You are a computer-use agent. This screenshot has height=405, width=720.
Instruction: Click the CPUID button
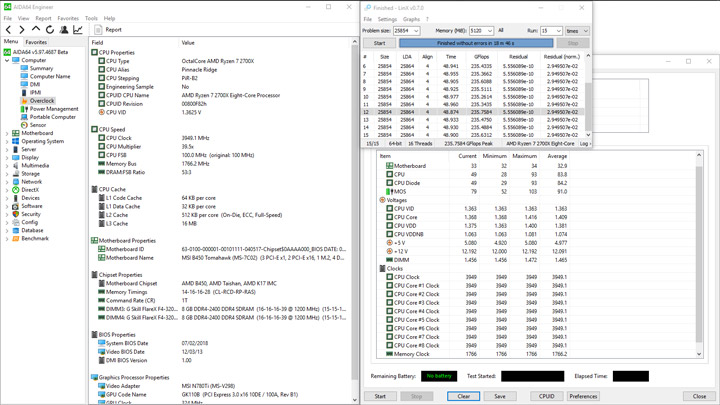[x=546, y=396]
